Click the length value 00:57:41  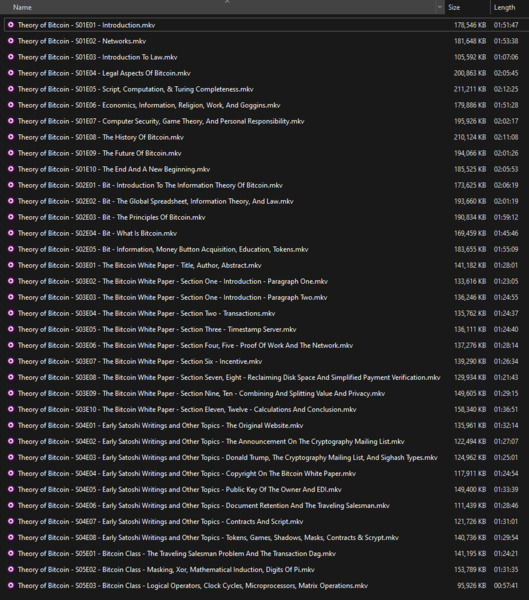[506, 585]
